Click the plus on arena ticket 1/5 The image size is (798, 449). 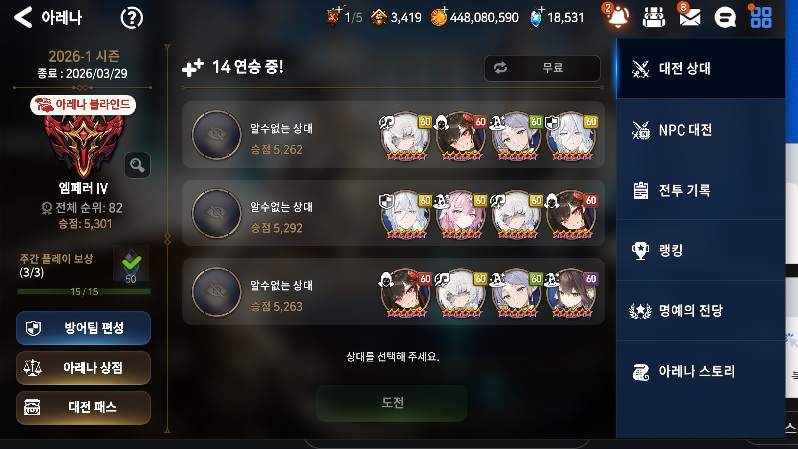pyautogui.click(x=340, y=9)
